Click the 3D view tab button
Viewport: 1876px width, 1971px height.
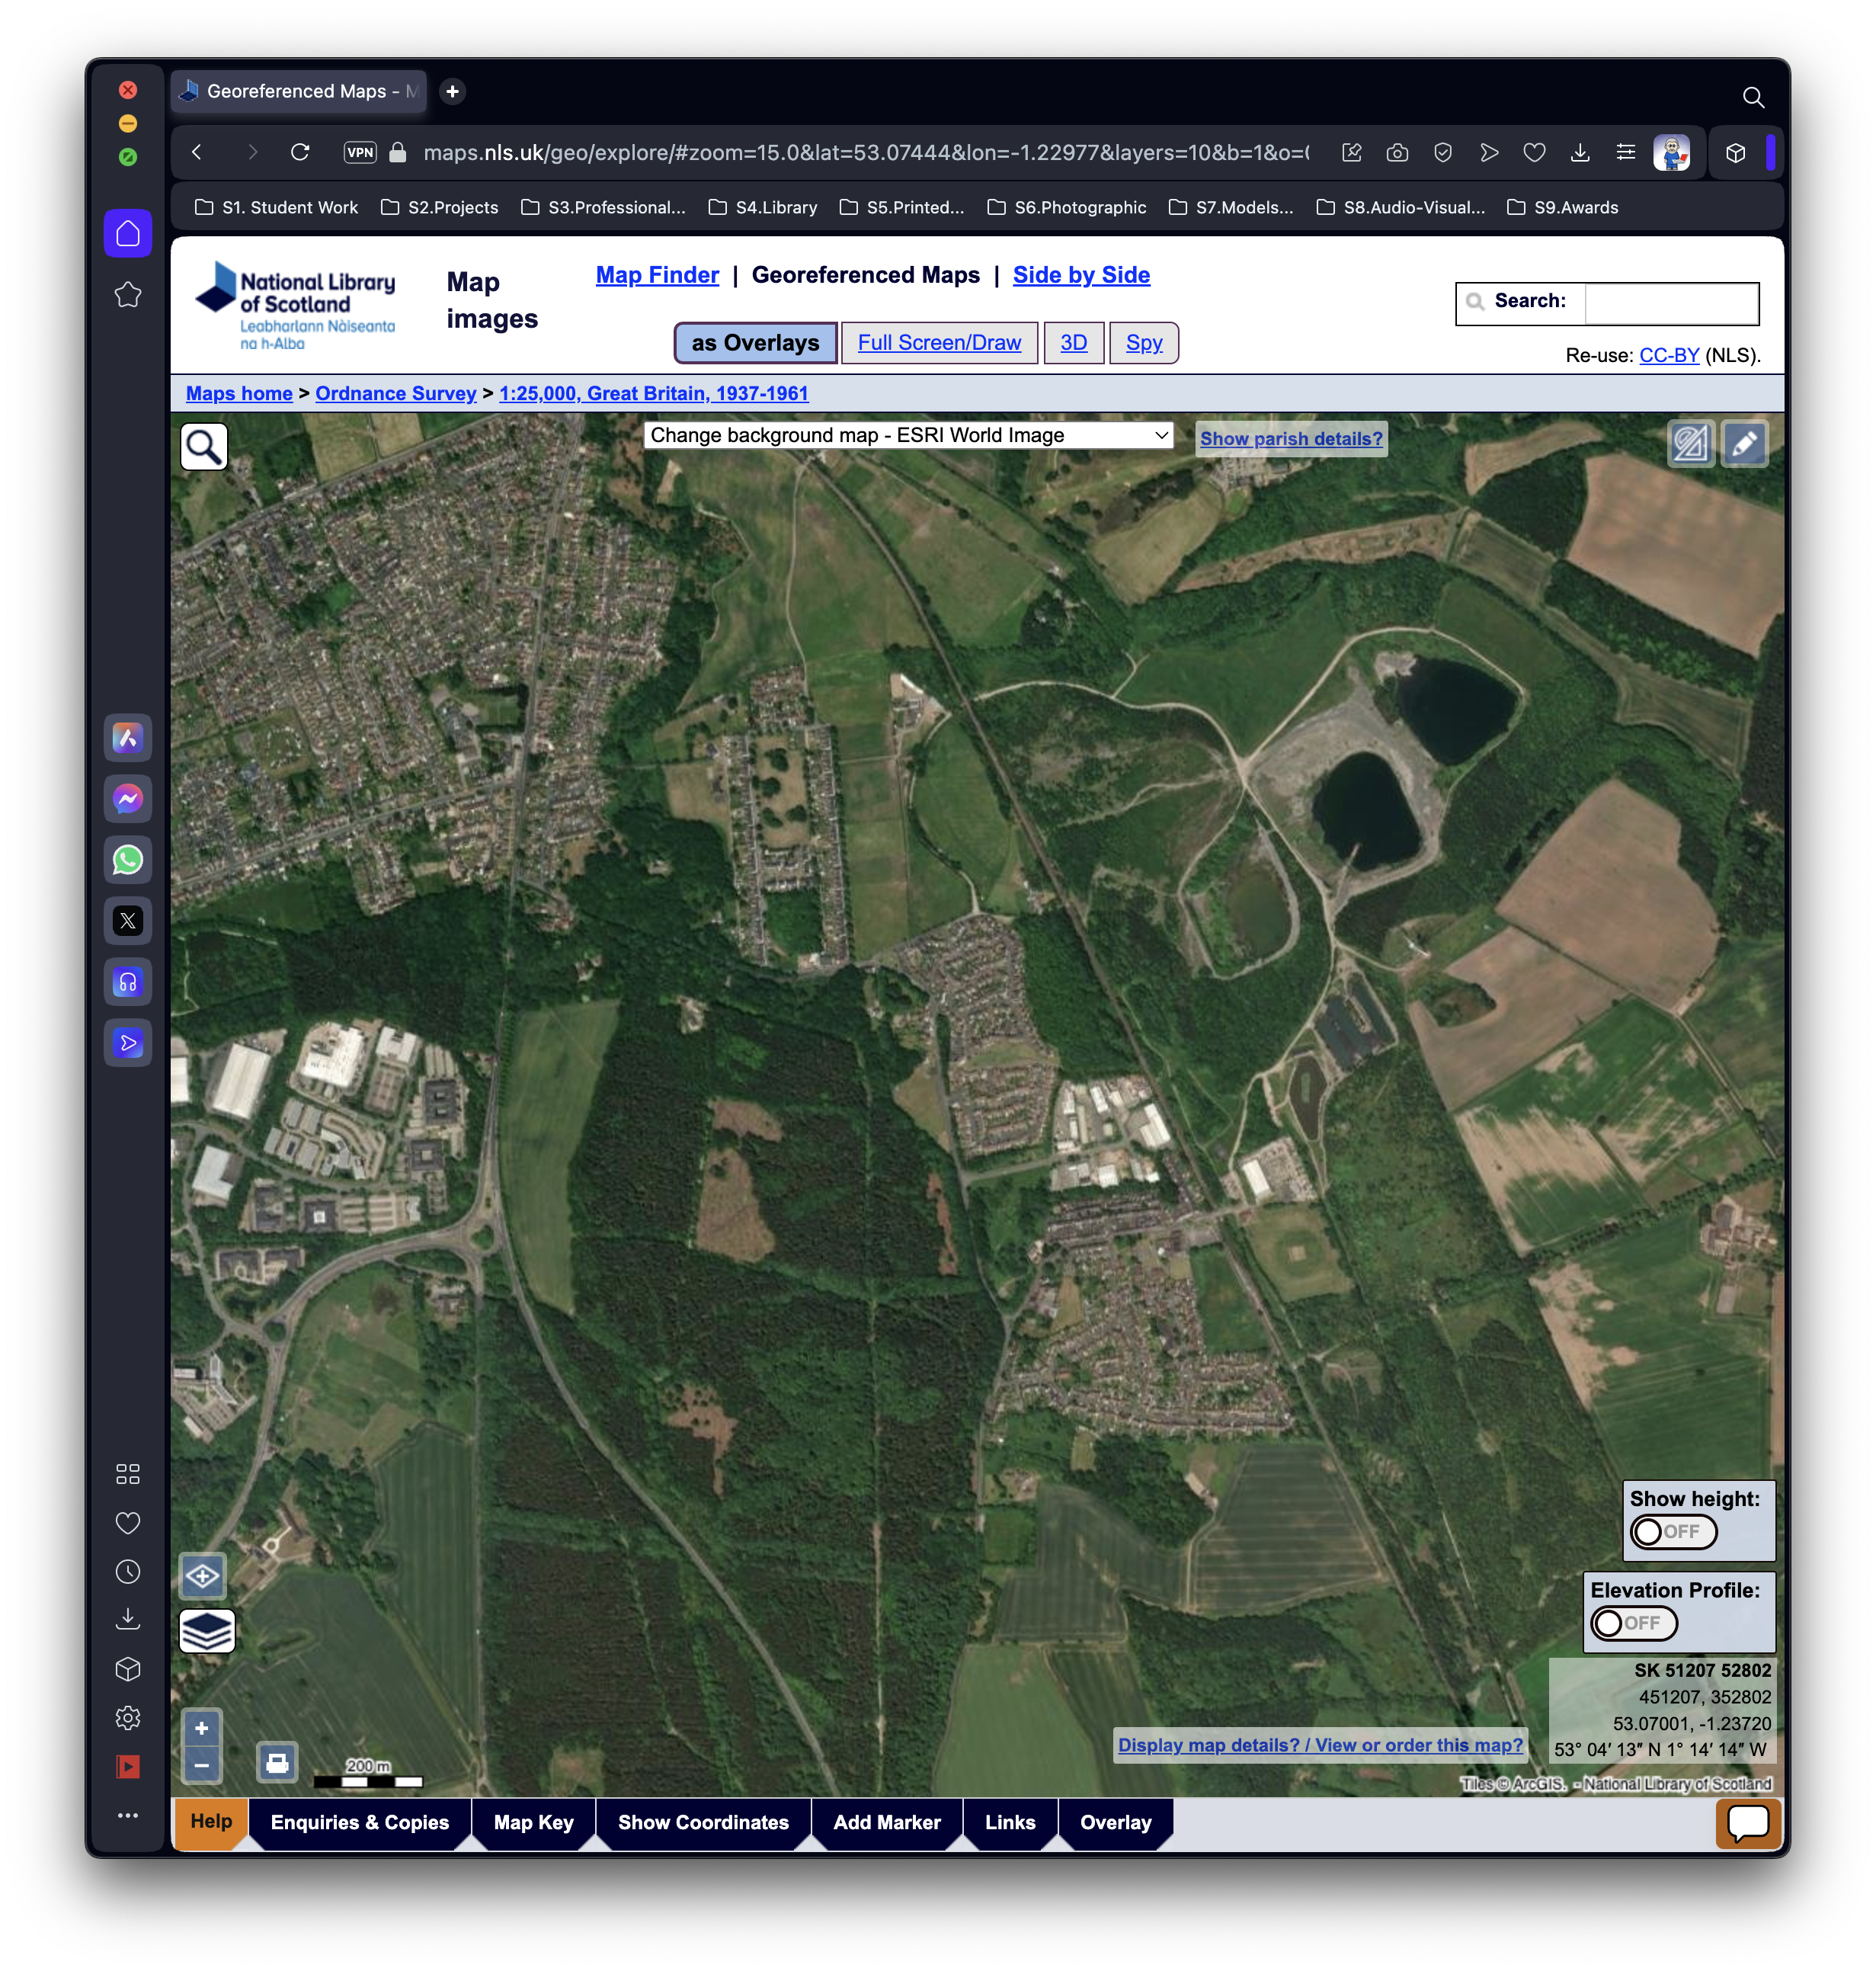click(1074, 343)
